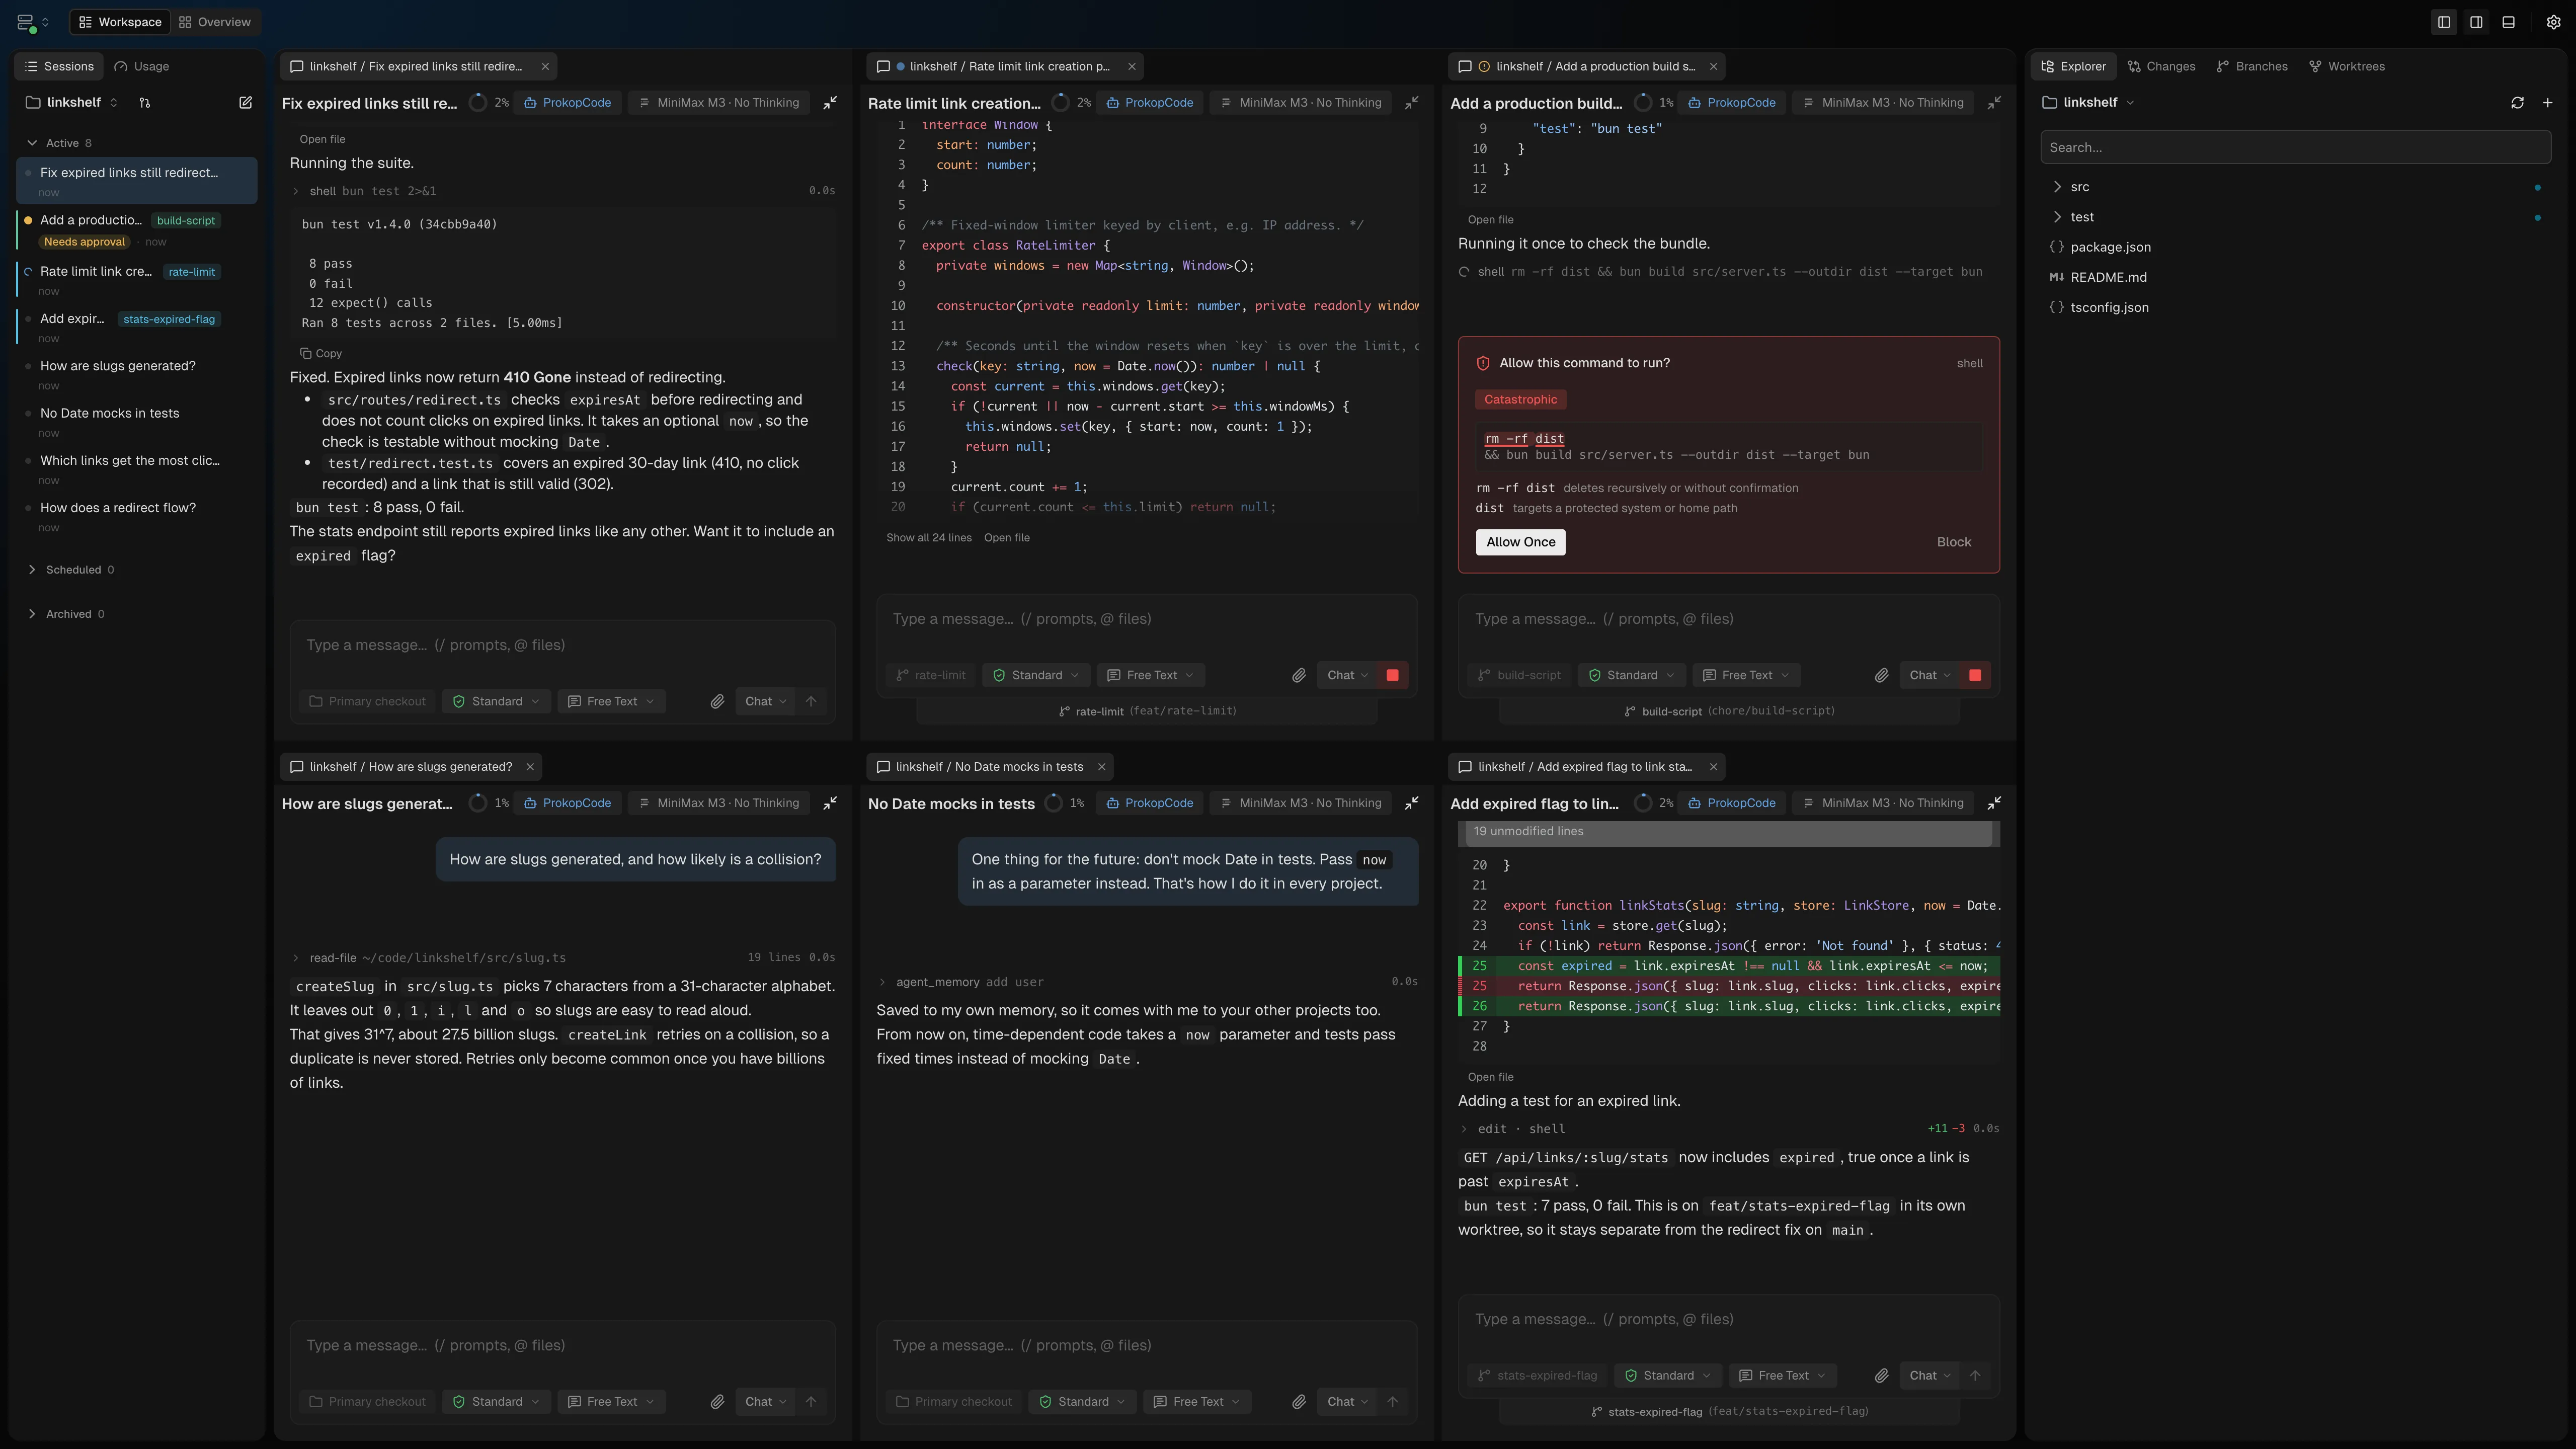Open the Worktrees tab
The height and width of the screenshot is (1449, 2576).
click(2347, 66)
